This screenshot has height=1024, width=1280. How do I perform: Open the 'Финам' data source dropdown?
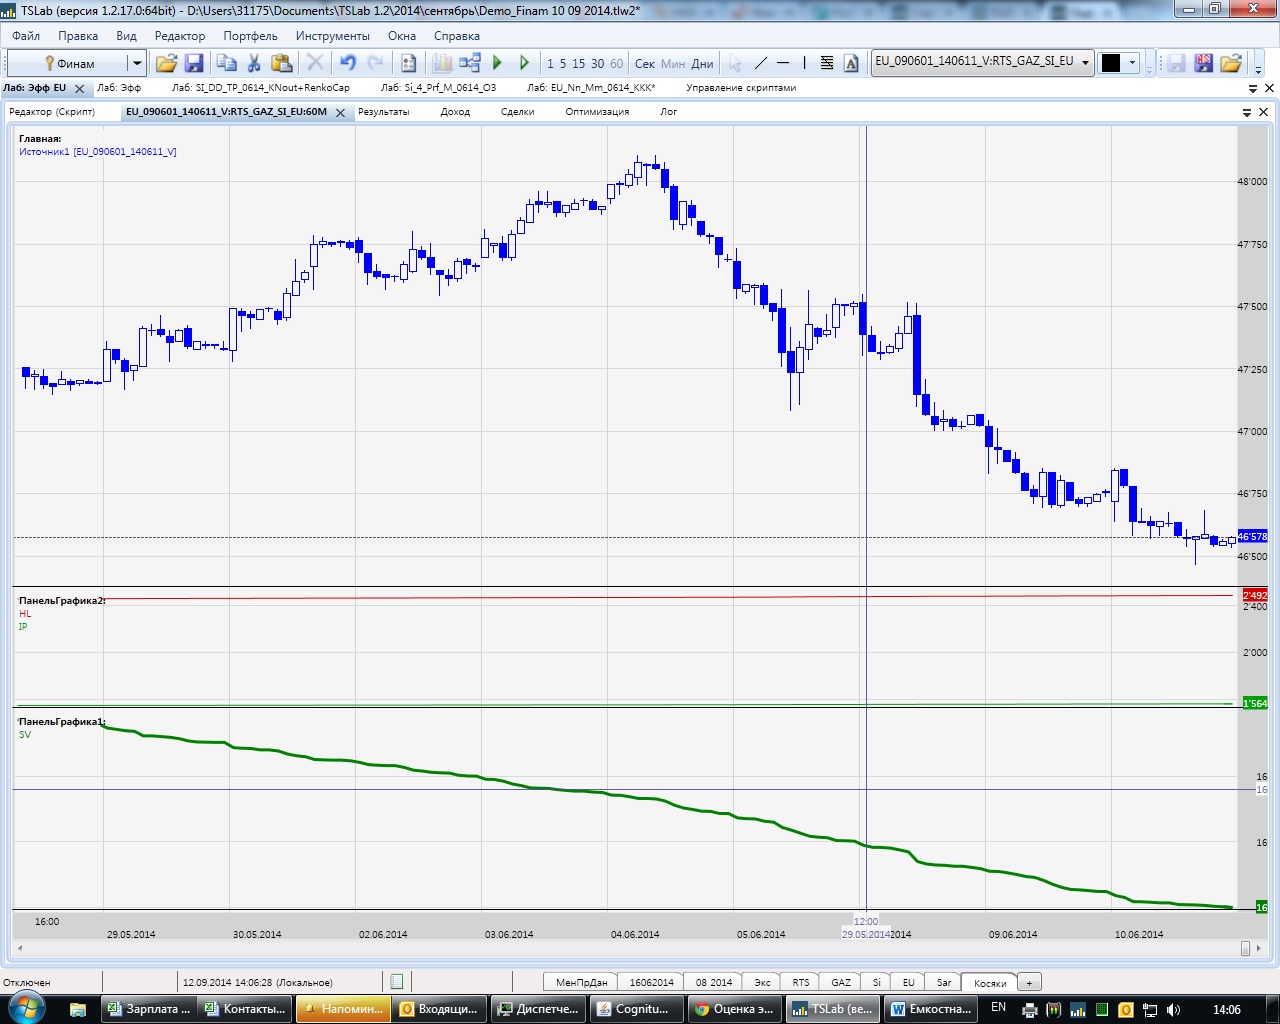point(137,63)
